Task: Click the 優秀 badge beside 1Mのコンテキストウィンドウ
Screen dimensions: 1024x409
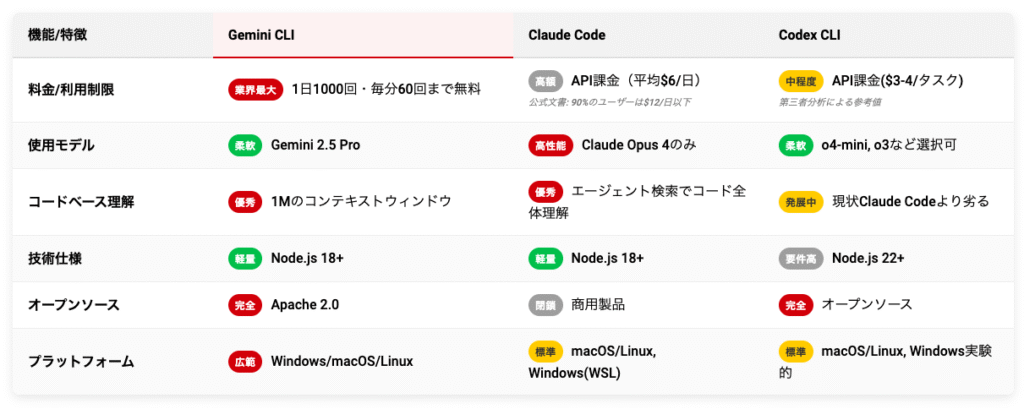Action: pyautogui.click(x=245, y=202)
